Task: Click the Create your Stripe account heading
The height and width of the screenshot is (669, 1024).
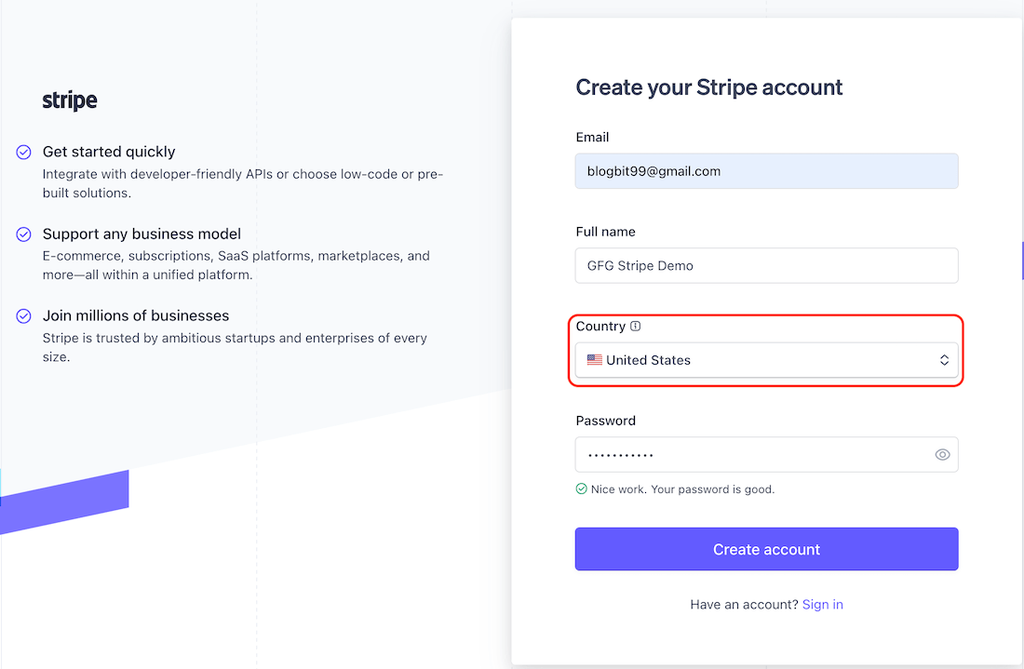Action: (x=709, y=88)
